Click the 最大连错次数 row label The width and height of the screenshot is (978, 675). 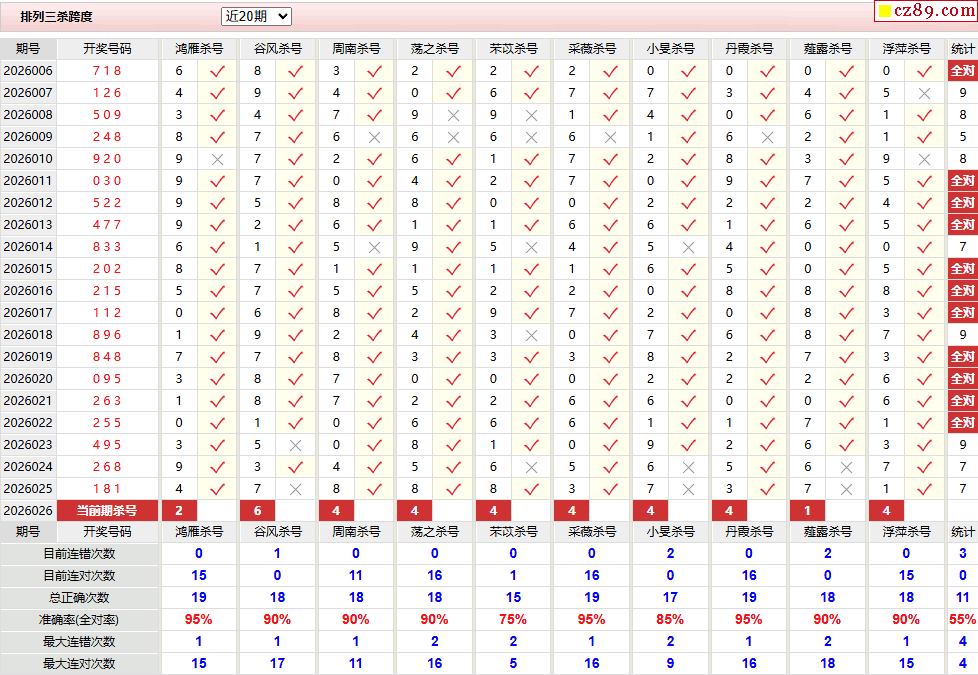(x=79, y=641)
